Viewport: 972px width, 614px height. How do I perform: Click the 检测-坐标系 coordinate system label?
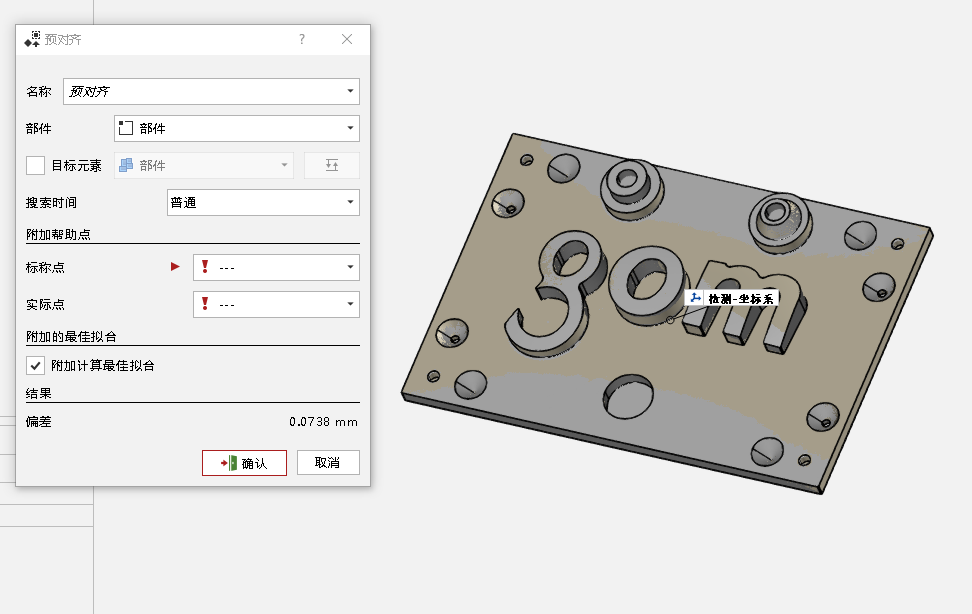[733, 298]
